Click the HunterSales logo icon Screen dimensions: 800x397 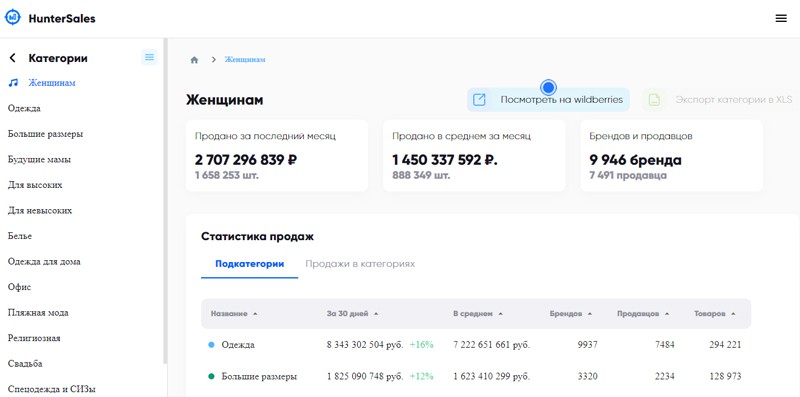(12, 18)
